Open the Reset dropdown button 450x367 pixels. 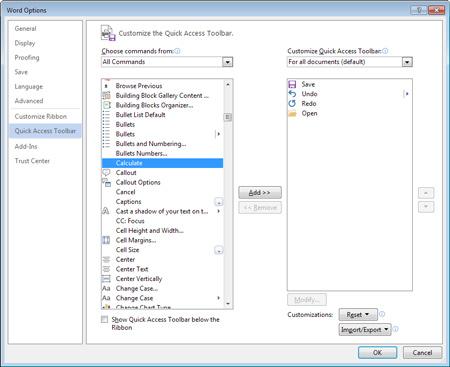[x=358, y=315]
